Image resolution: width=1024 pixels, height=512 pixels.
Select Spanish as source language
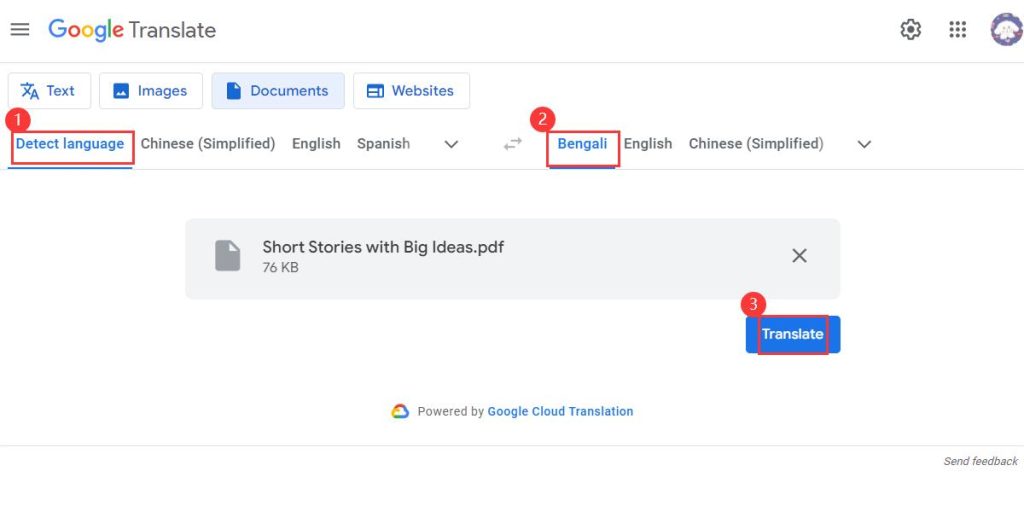383,144
